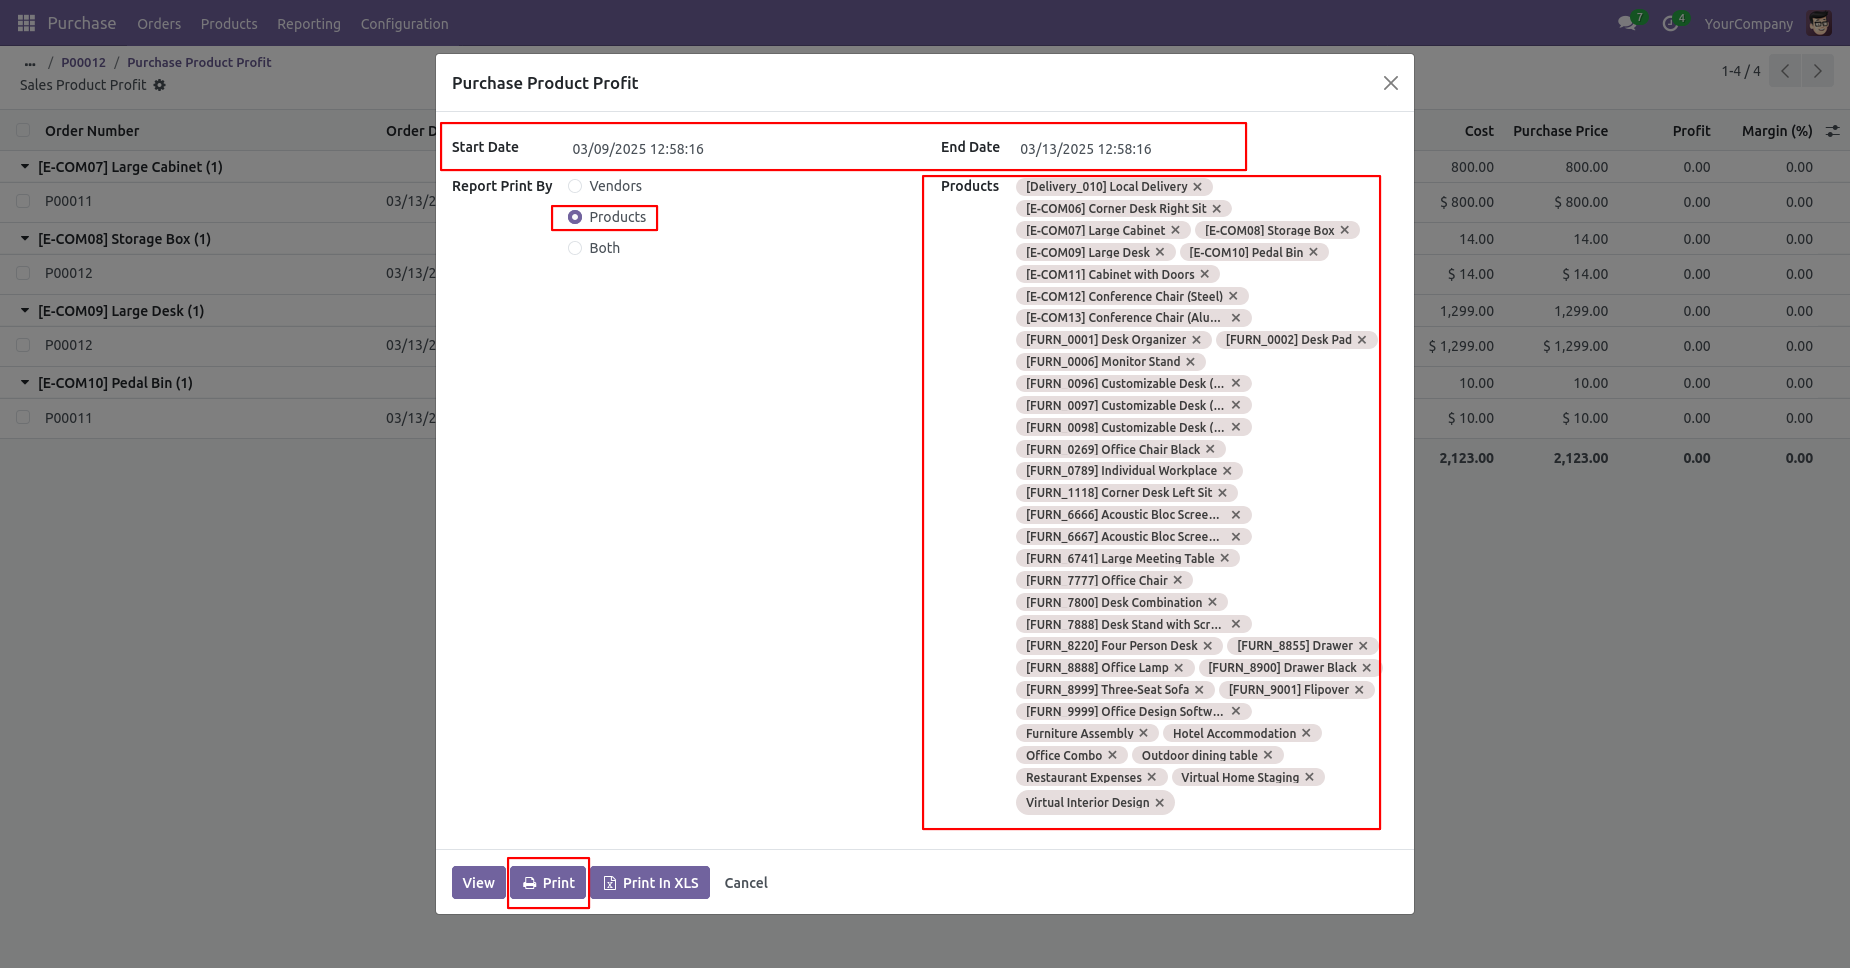This screenshot has height=968, width=1850.
Task: Select the Both radio option
Action: (x=575, y=248)
